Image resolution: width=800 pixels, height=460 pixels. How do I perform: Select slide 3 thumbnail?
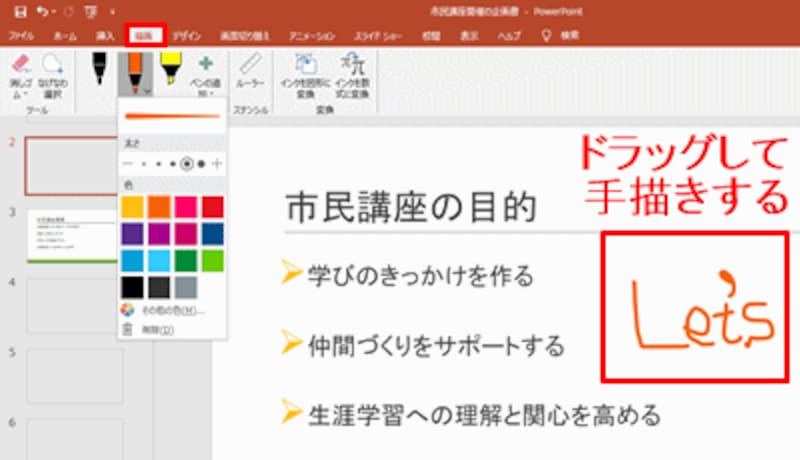pos(72,235)
